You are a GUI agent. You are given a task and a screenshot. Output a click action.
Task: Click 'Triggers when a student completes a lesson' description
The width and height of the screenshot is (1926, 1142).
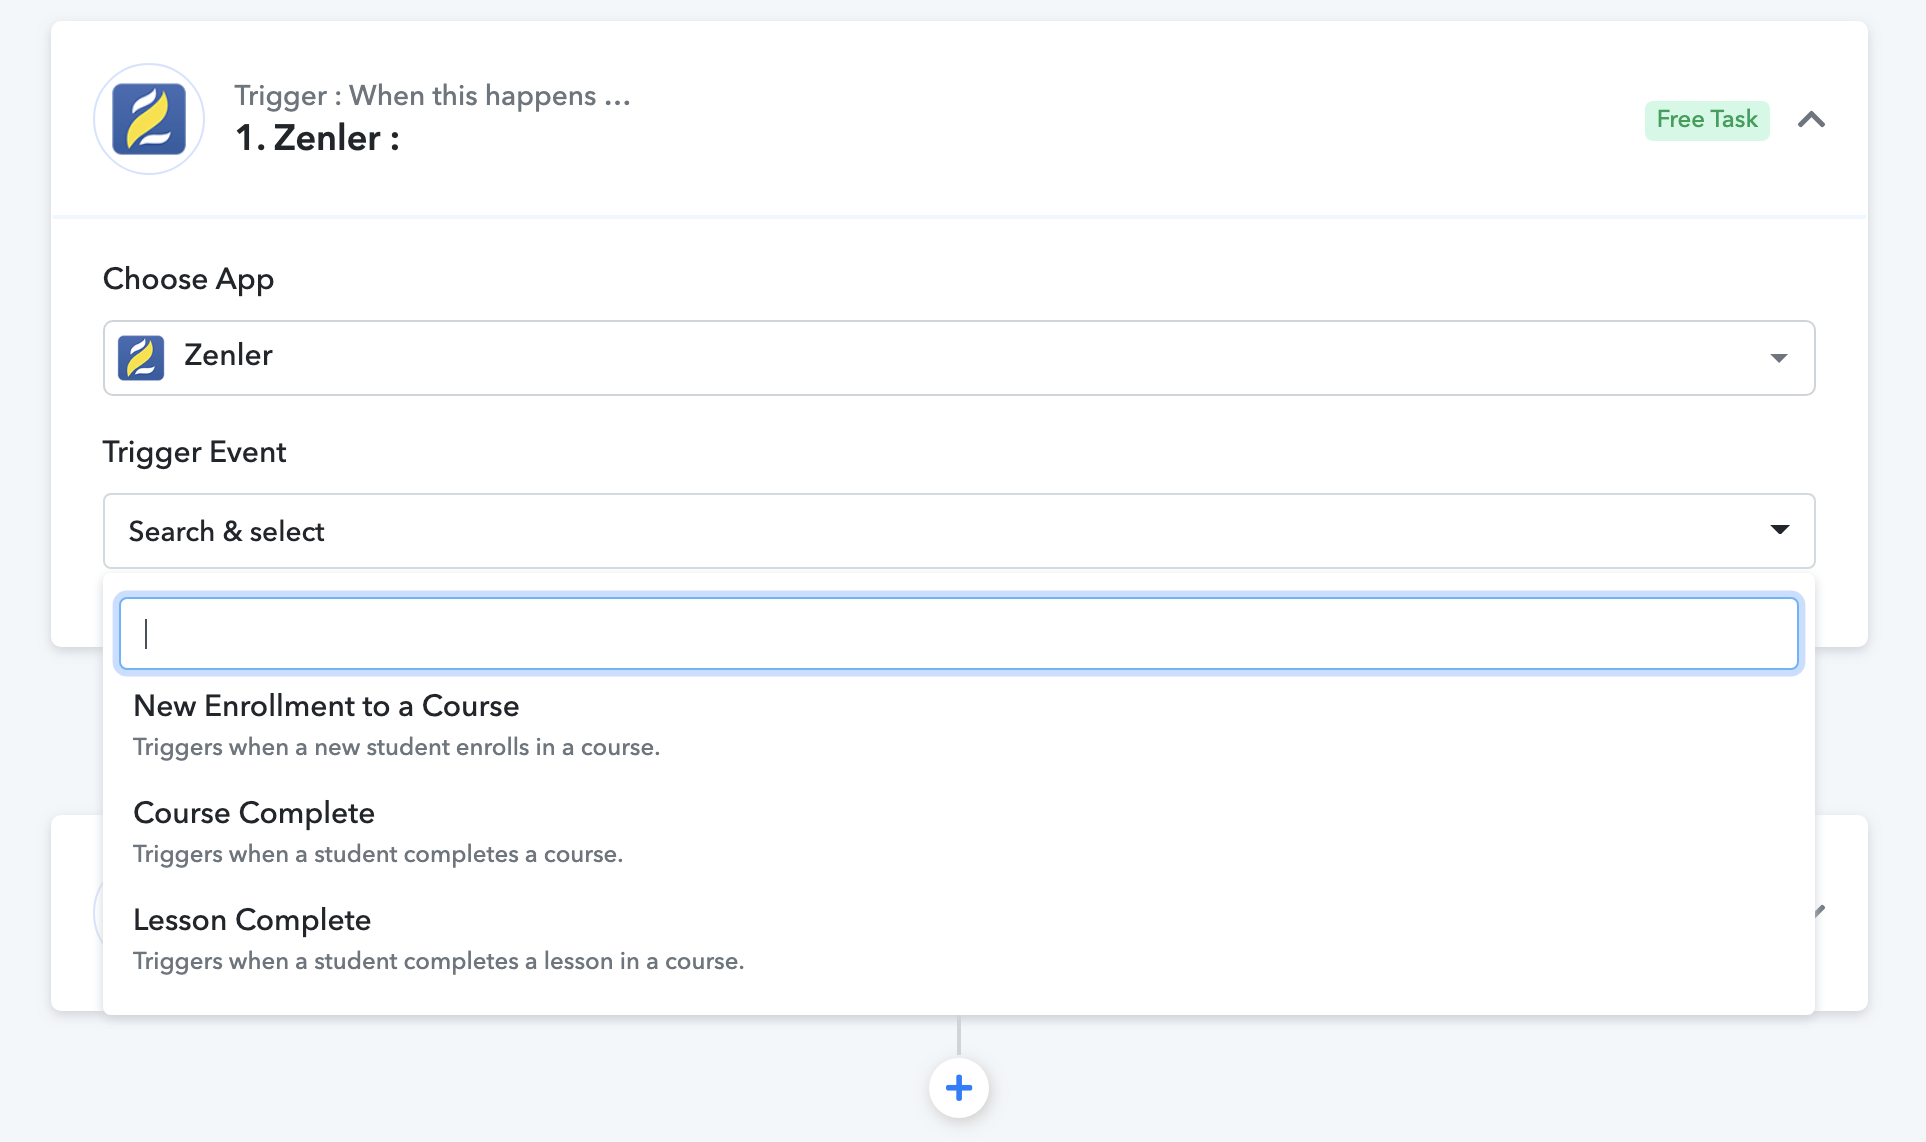tap(438, 961)
